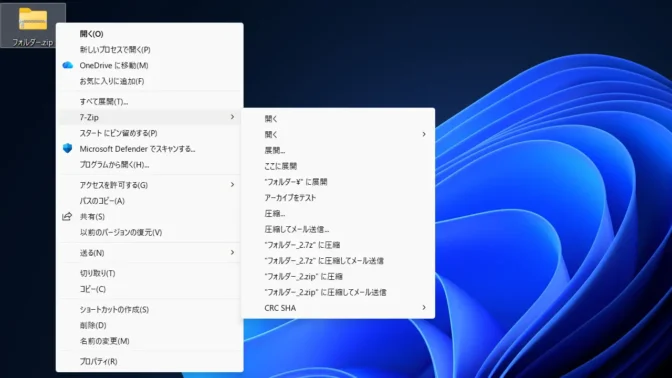Select 削除(D)

[x=150, y=325]
